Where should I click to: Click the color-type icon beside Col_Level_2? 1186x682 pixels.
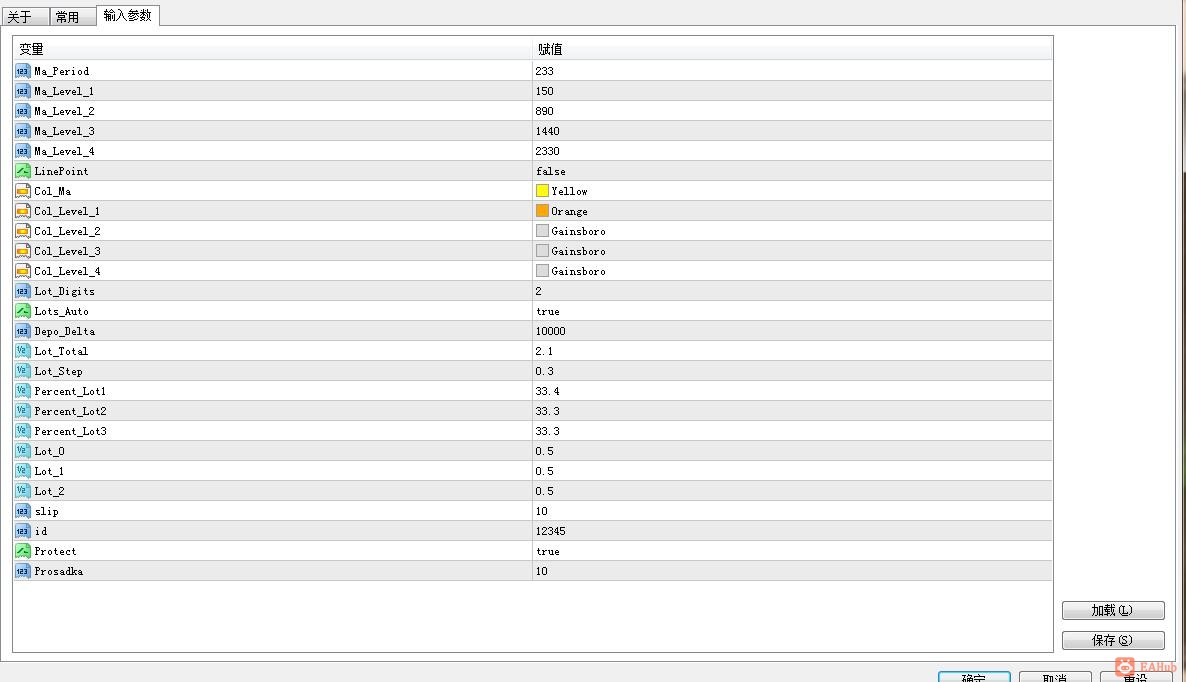23,231
